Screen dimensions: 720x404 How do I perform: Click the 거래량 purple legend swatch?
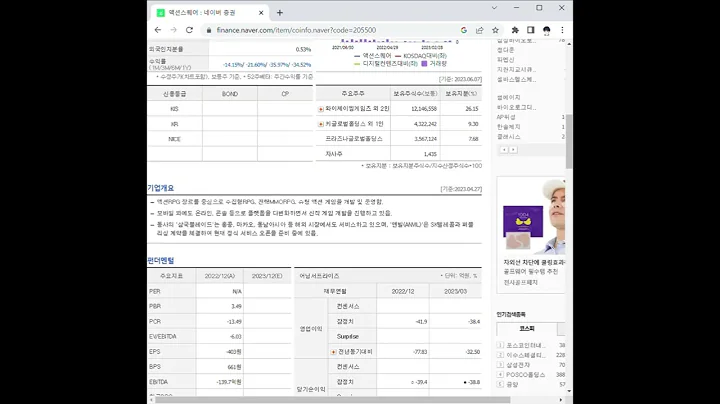pyautogui.click(x=424, y=64)
